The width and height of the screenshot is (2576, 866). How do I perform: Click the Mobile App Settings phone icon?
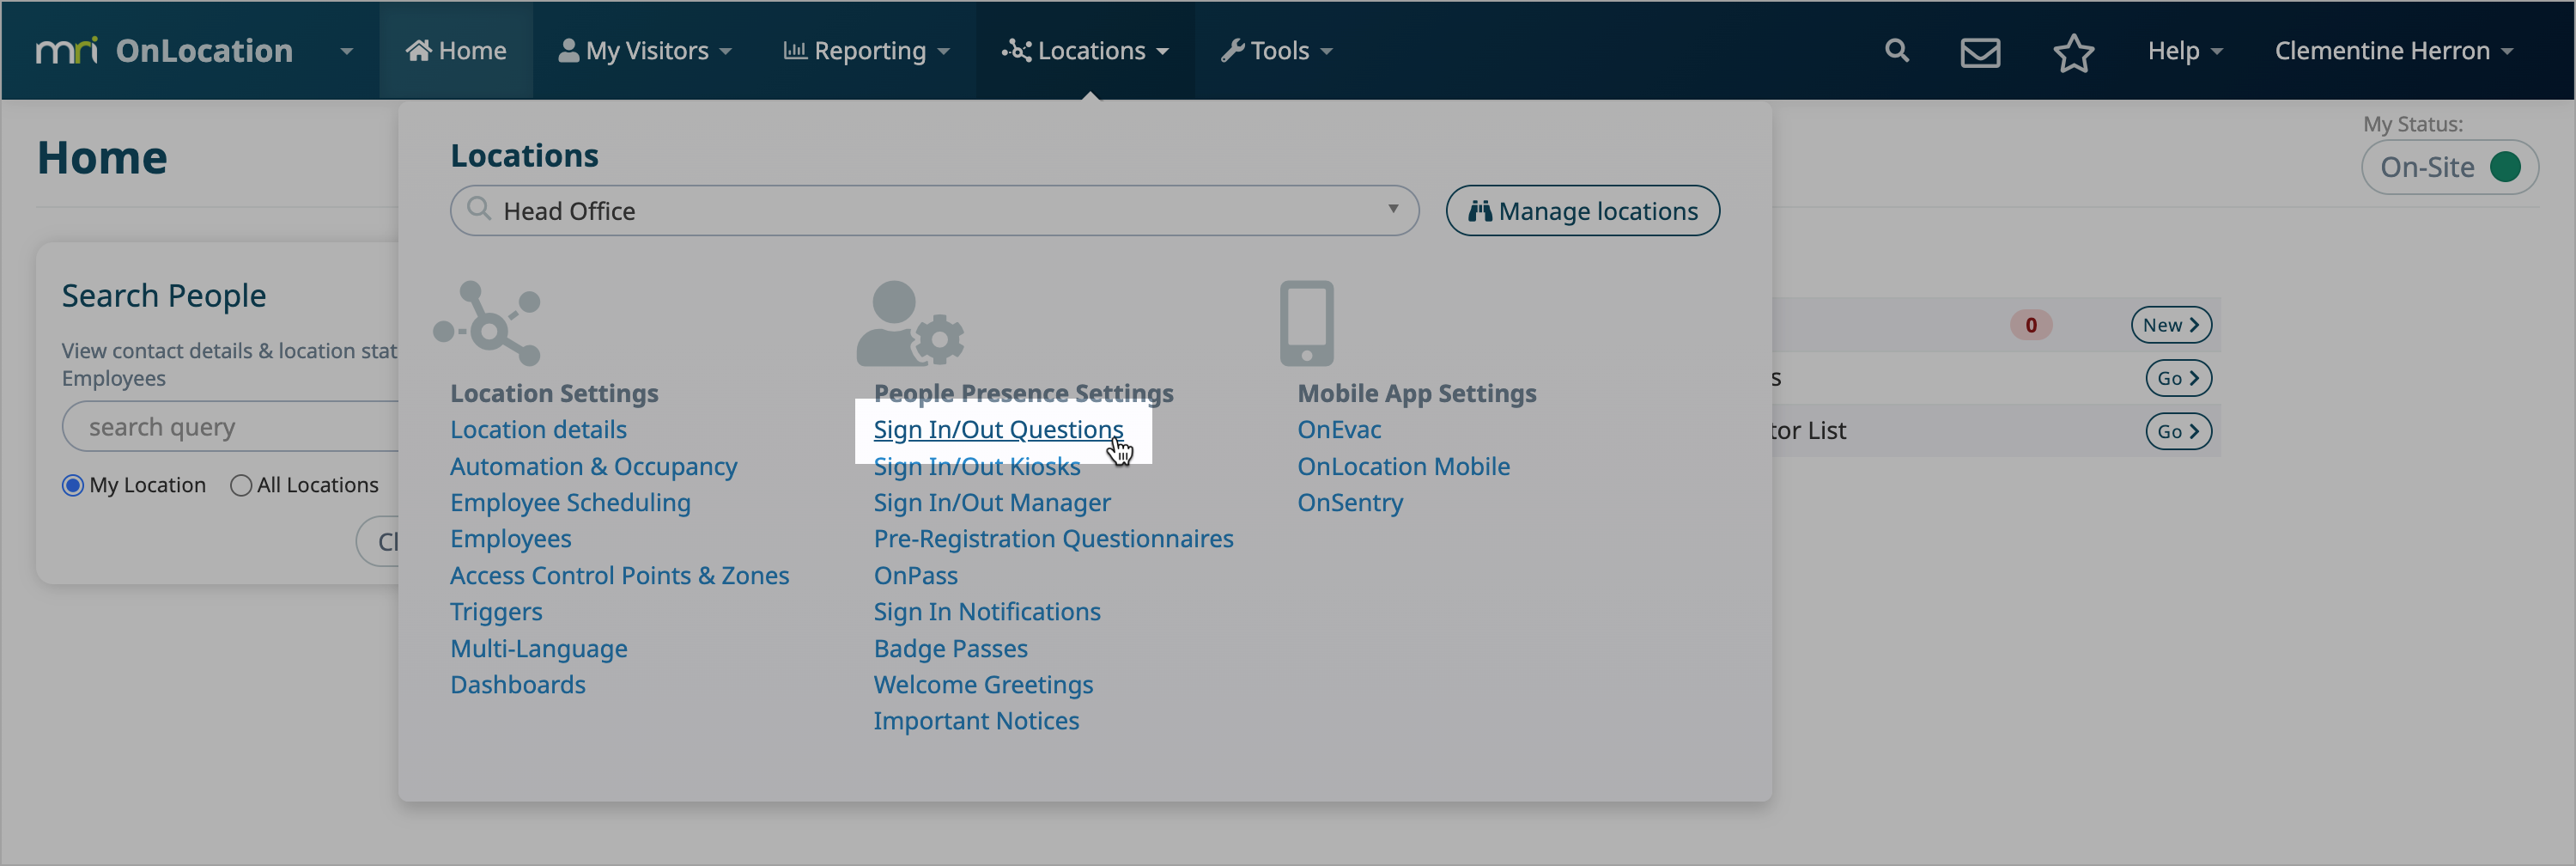coord(1306,323)
